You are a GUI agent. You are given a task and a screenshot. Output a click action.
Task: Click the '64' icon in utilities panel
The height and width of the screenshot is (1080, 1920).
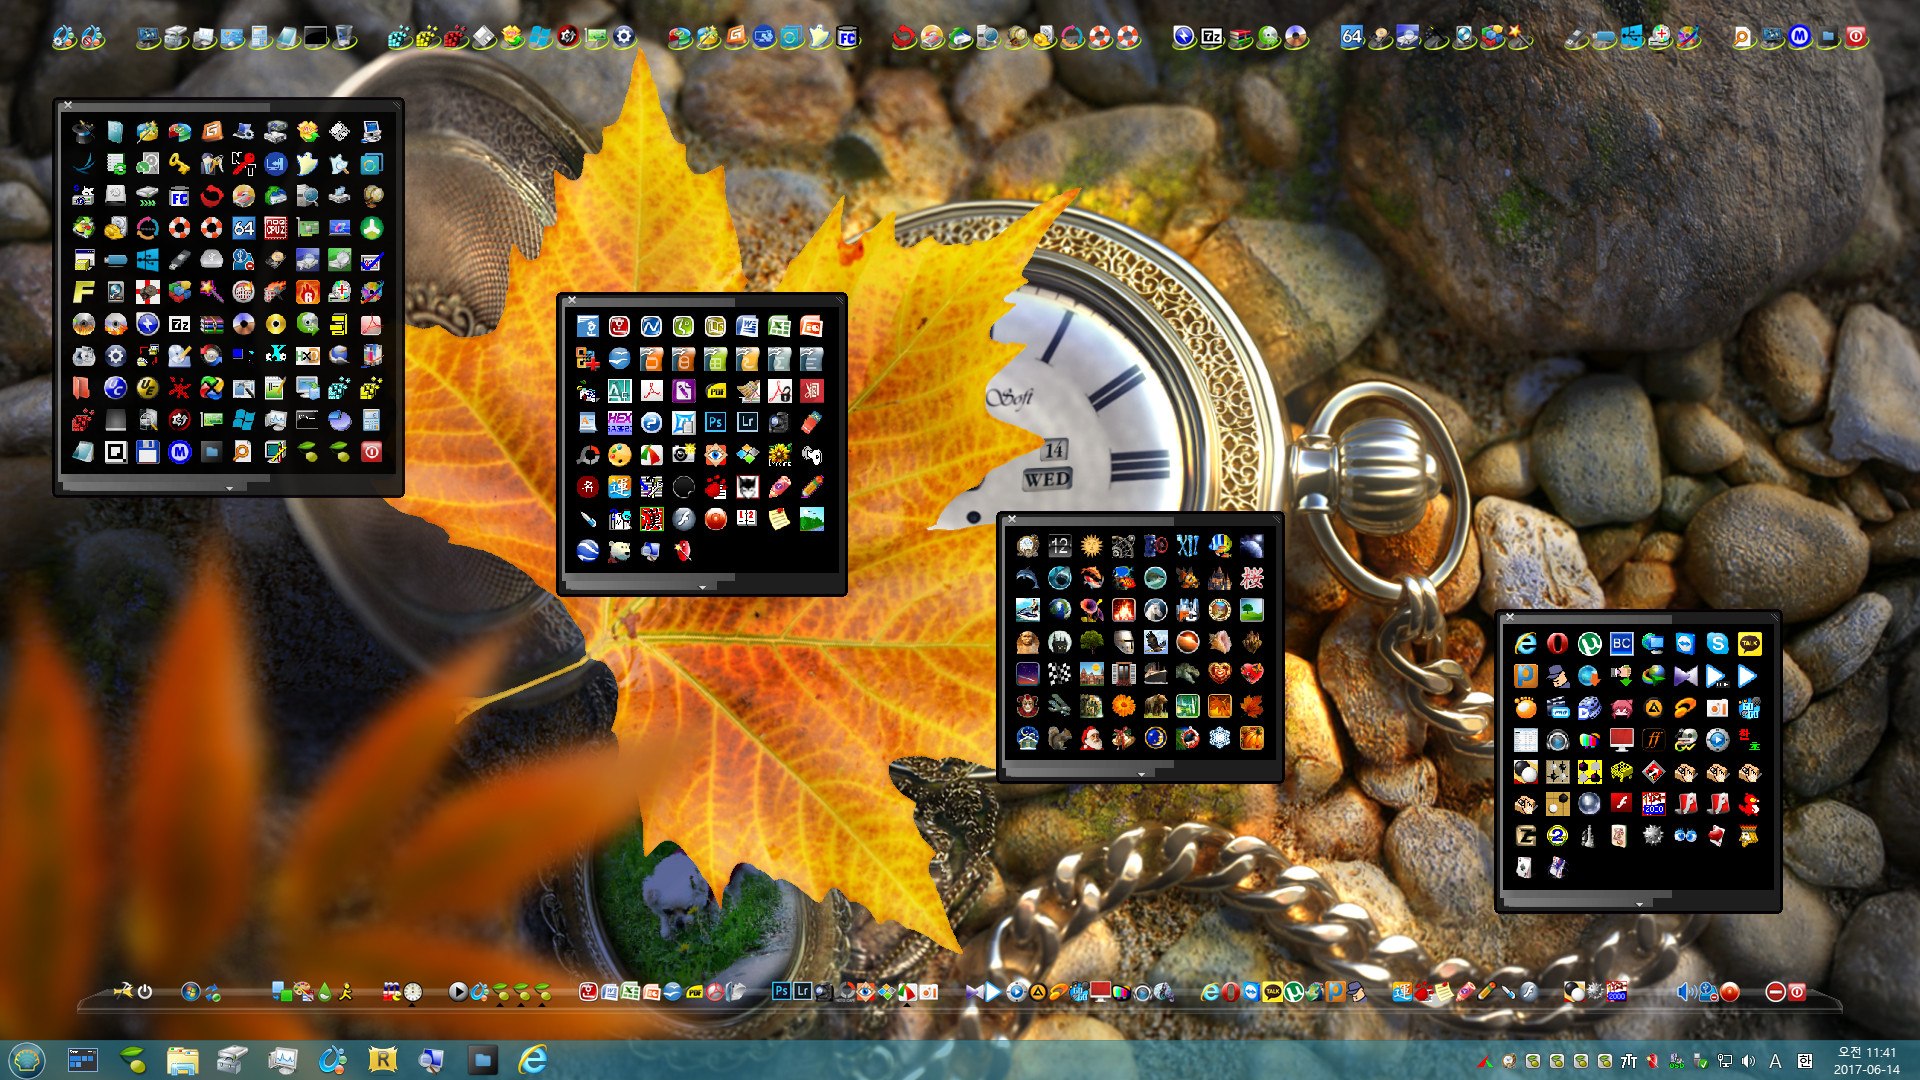tap(243, 228)
